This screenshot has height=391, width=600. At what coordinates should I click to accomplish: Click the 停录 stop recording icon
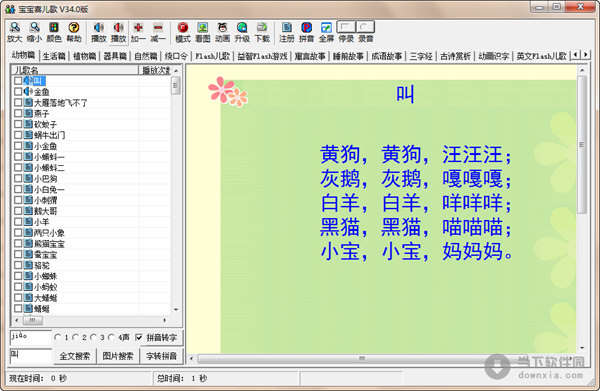coord(346,27)
